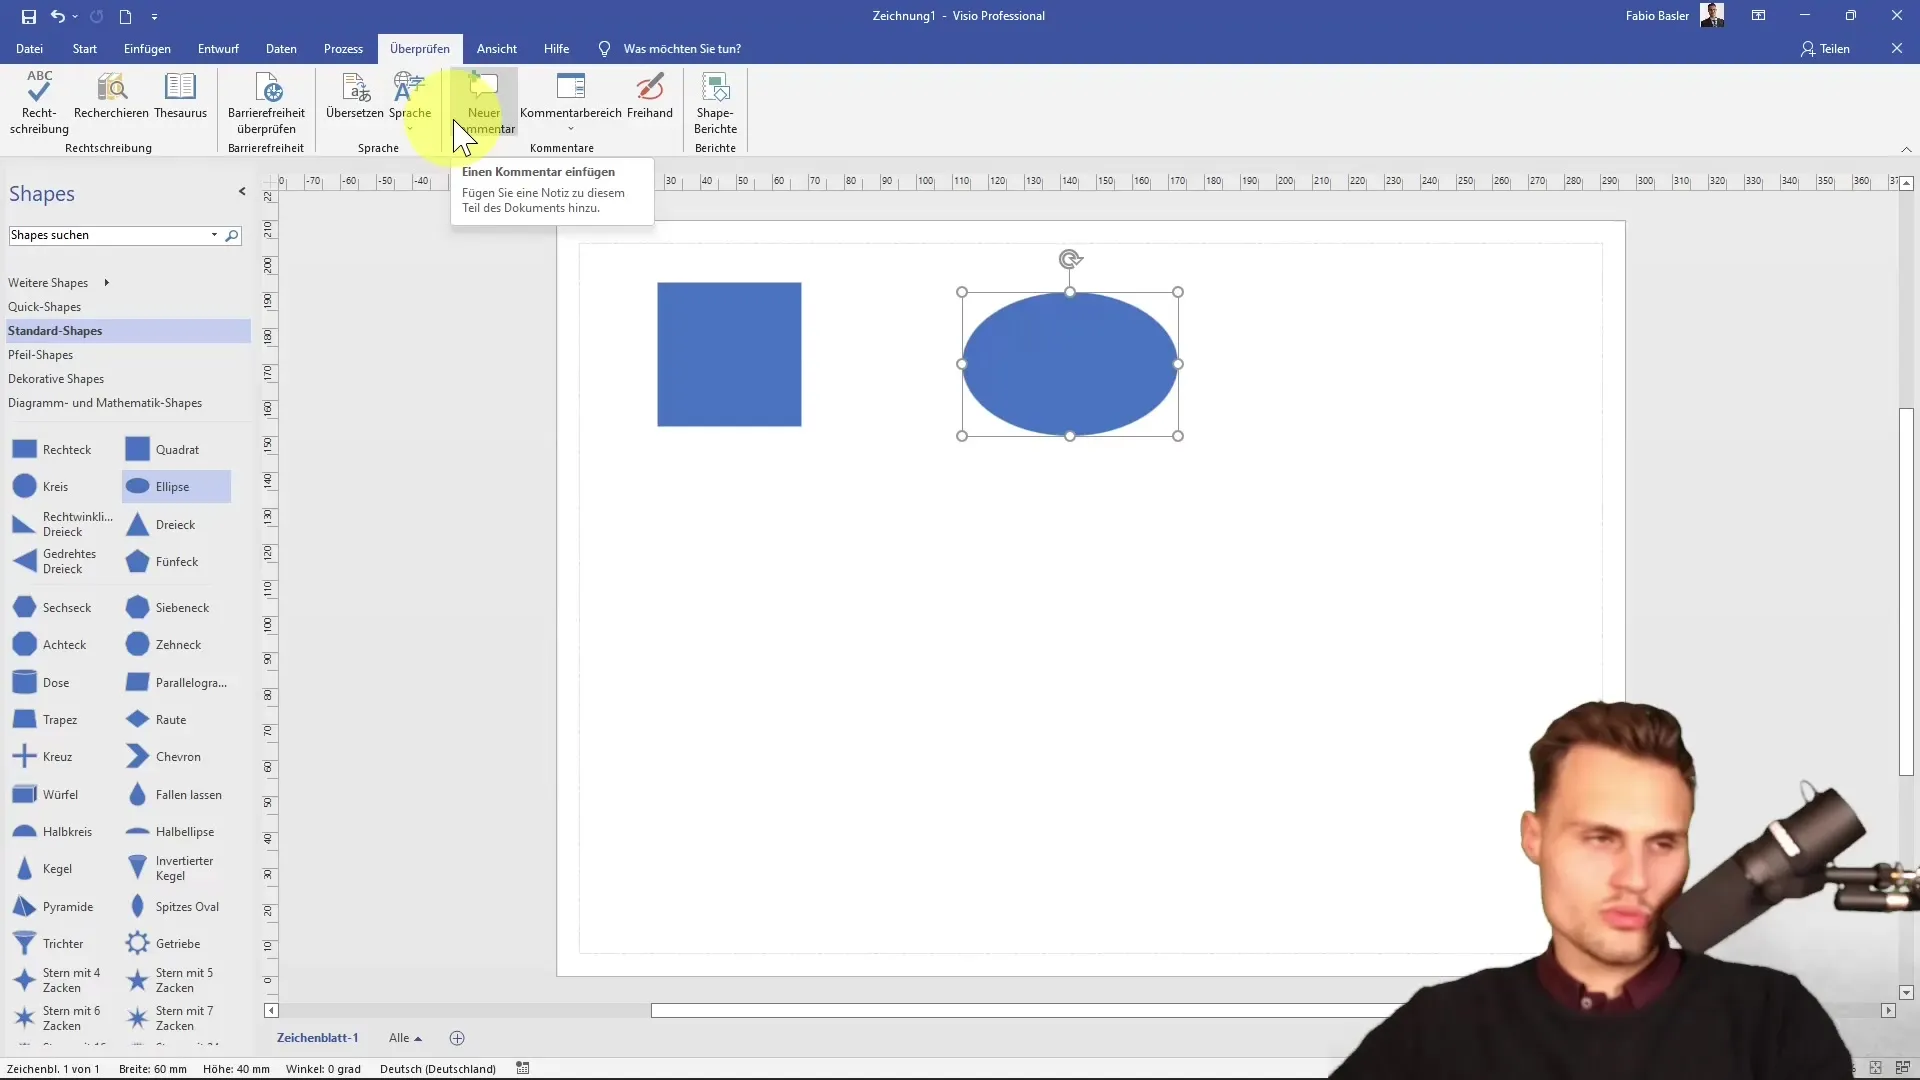1920x1080 pixels.
Task: Switch to the Daten tab
Action: pyautogui.click(x=281, y=48)
